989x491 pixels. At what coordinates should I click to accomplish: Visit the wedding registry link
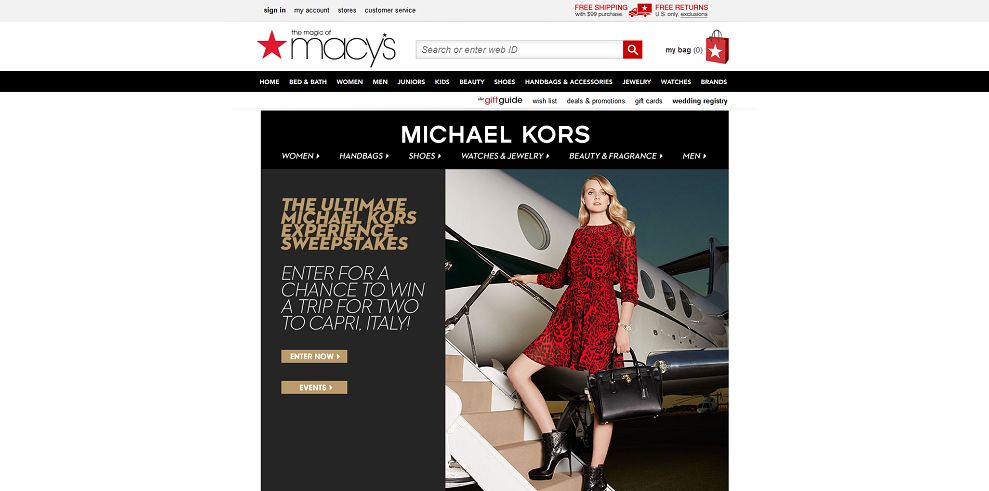pyautogui.click(x=699, y=101)
